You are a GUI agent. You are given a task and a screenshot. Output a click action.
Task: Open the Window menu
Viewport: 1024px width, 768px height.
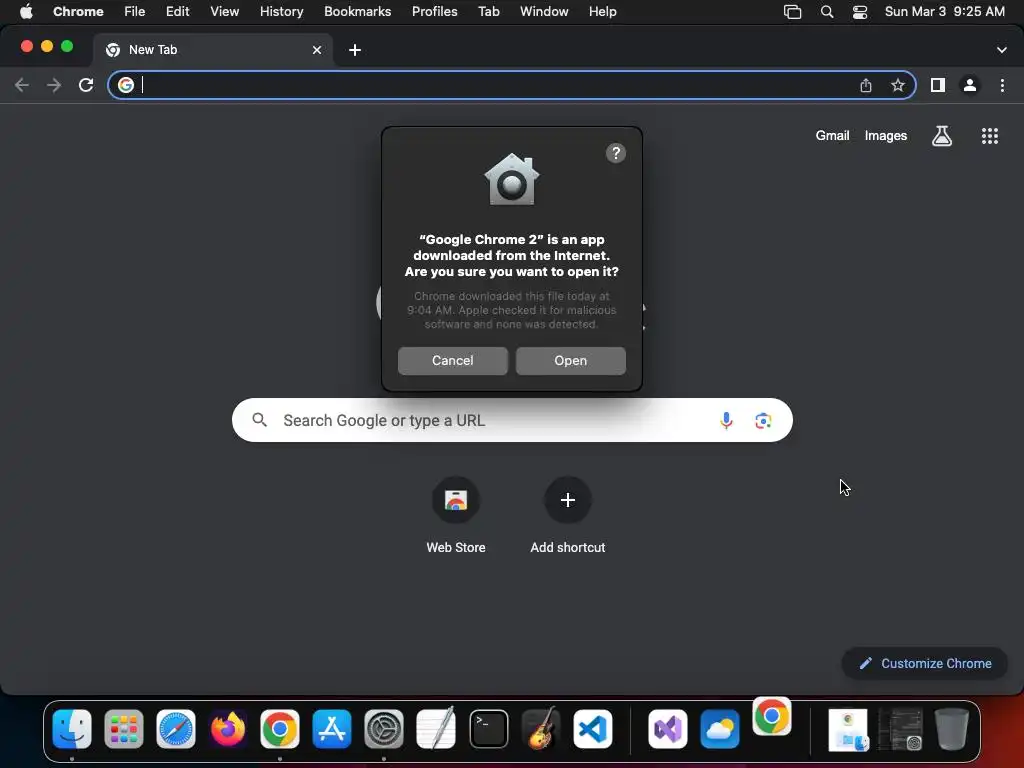click(x=544, y=12)
